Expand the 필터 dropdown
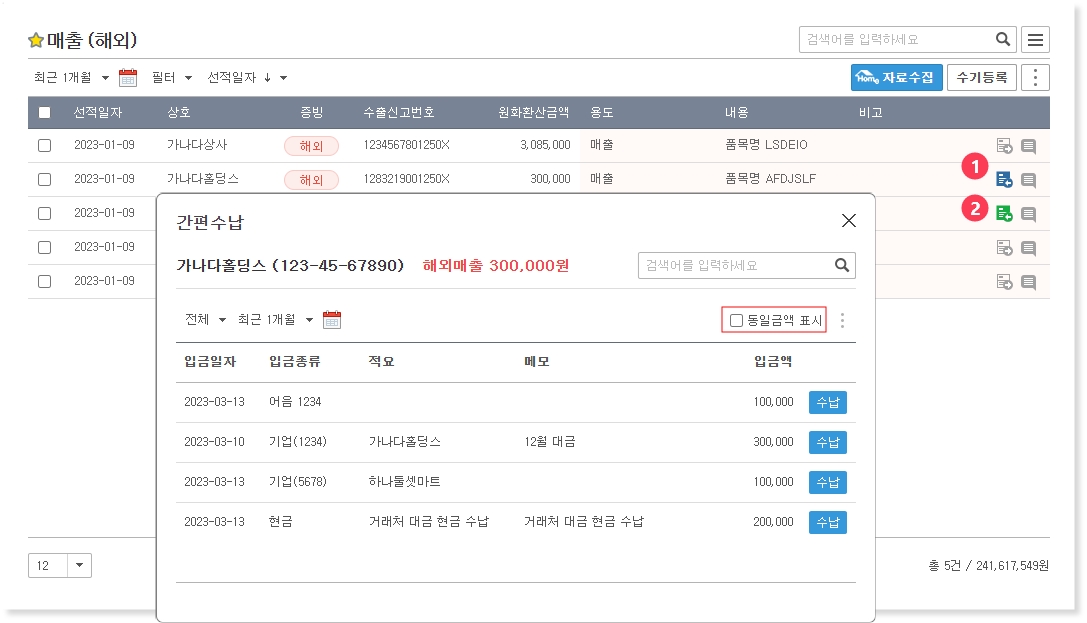The width and height of the screenshot is (1087, 623). (171, 78)
